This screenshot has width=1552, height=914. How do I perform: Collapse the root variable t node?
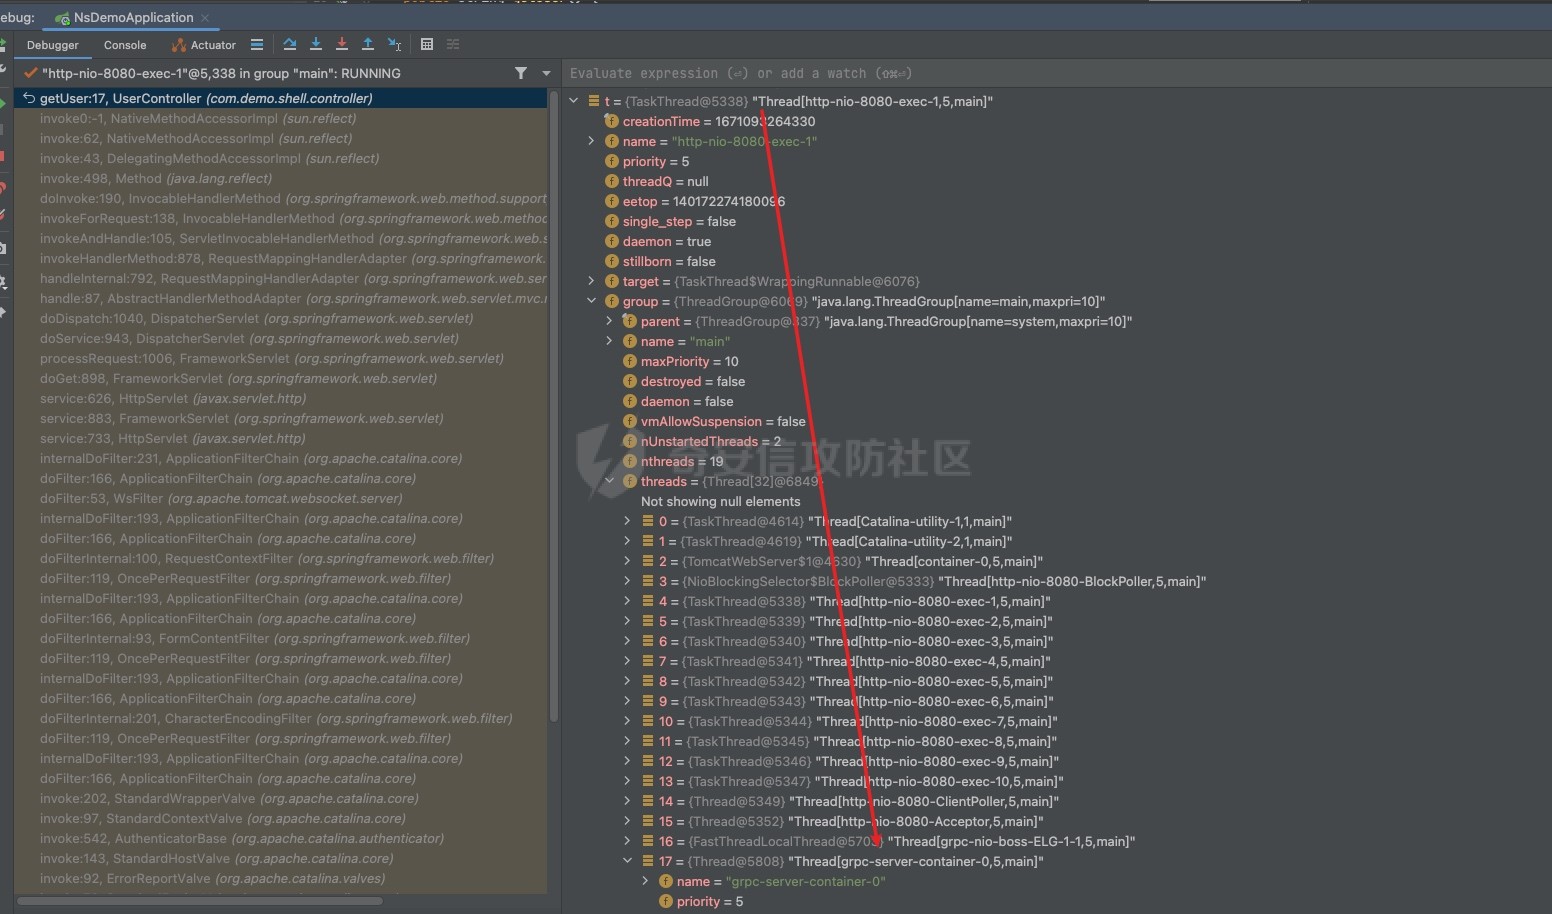574,101
